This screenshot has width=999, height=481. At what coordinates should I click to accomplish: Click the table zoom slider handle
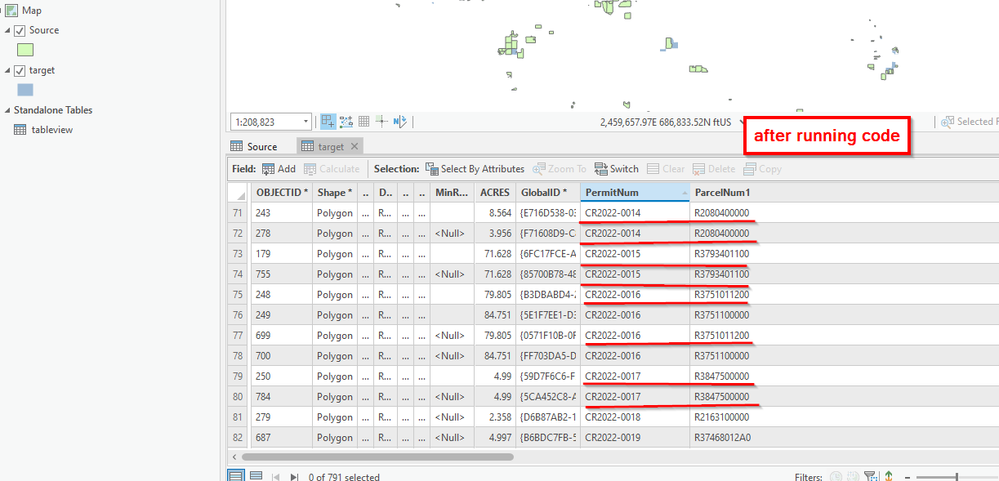click(956, 477)
